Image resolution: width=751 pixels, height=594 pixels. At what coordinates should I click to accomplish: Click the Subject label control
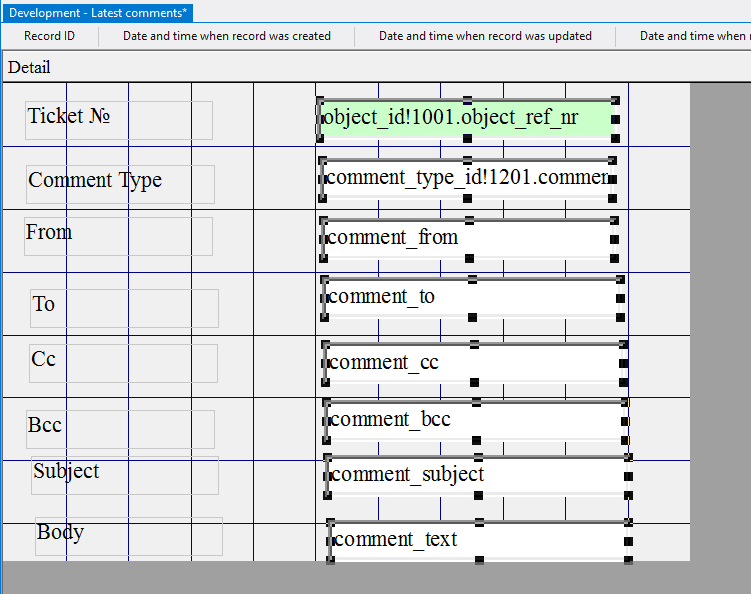point(124,474)
